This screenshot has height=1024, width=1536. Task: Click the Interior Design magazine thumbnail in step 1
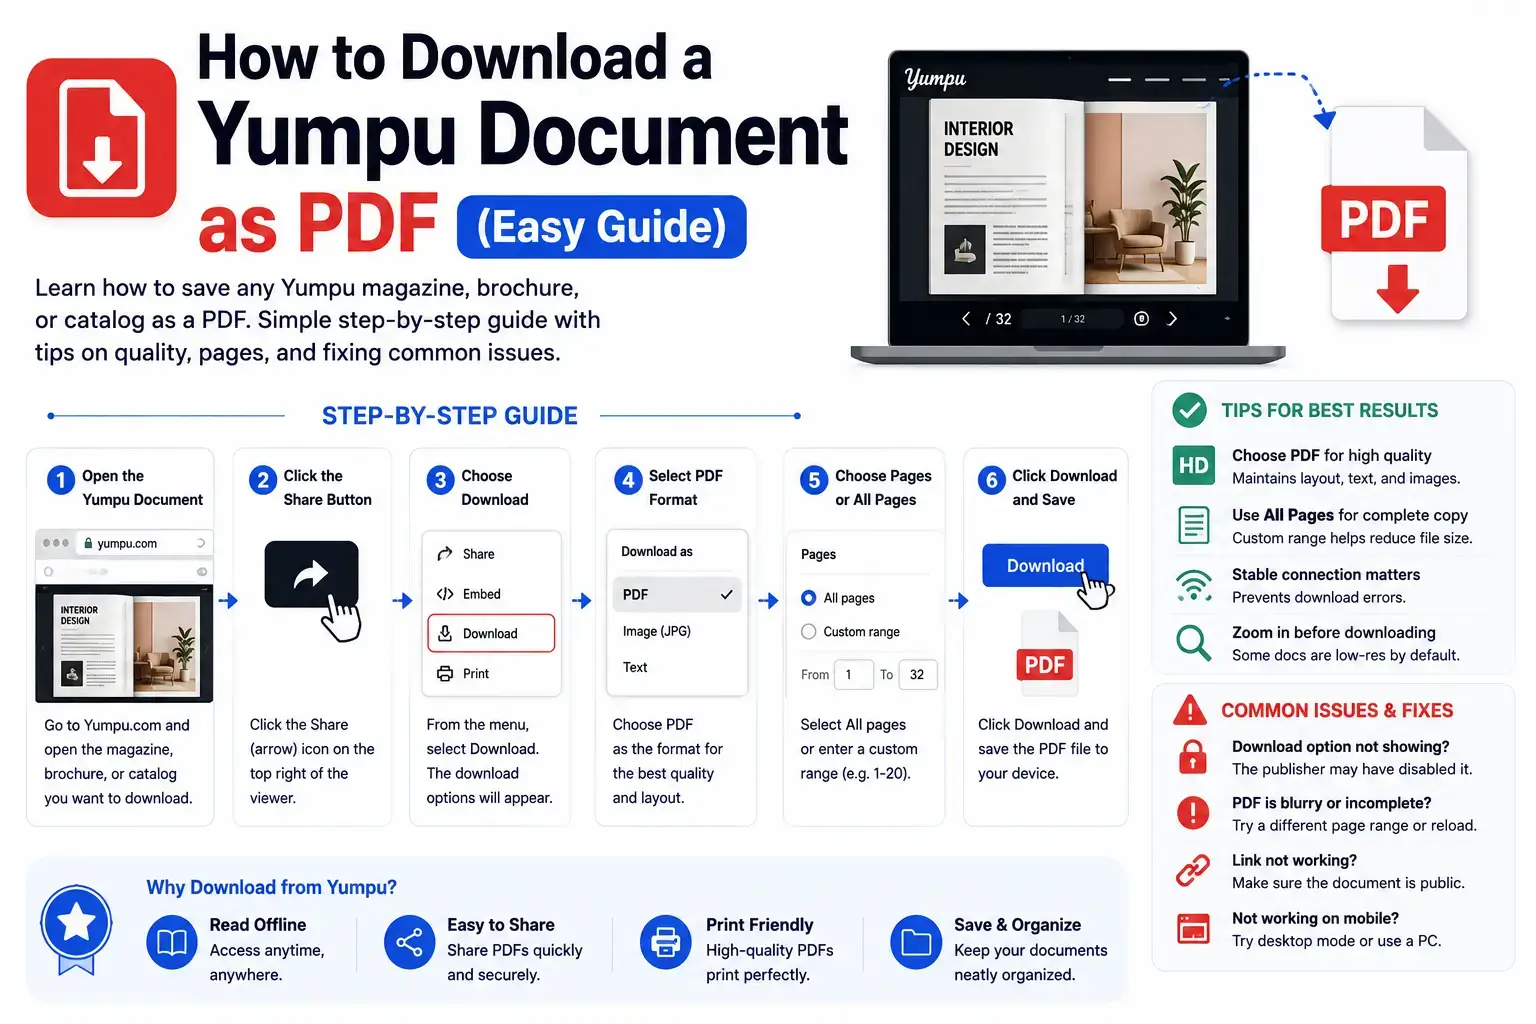pyautogui.click(x=124, y=644)
